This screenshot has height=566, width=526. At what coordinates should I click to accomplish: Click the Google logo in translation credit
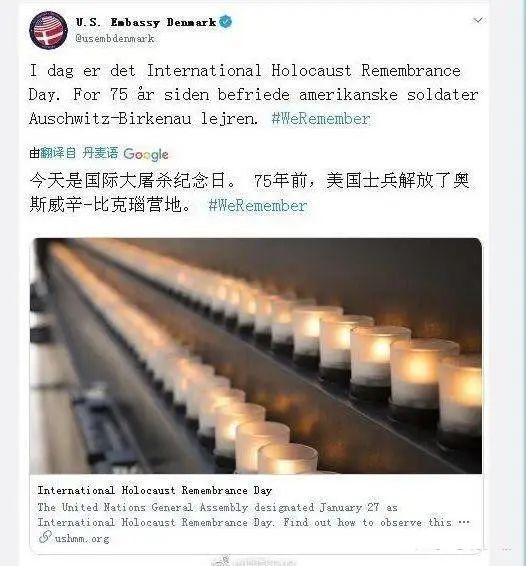[146, 154]
